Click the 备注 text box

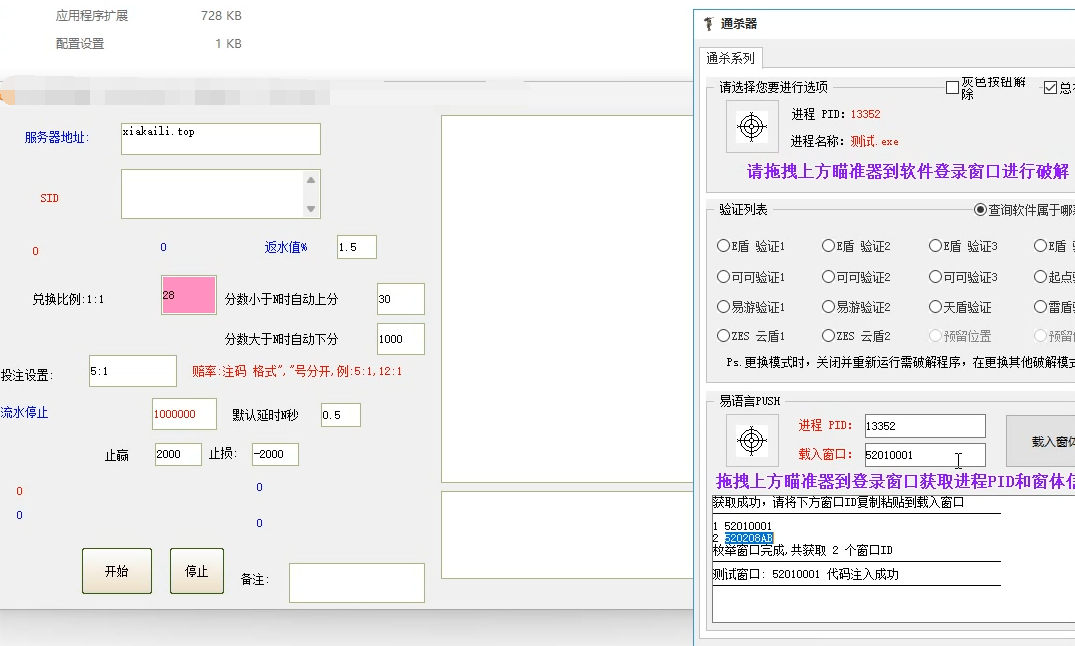click(x=356, y=583)
